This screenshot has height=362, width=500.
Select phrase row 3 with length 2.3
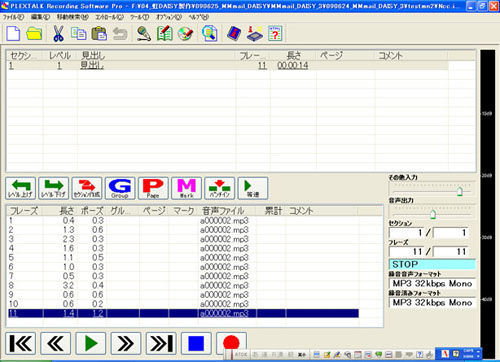(x=183, y=239)
